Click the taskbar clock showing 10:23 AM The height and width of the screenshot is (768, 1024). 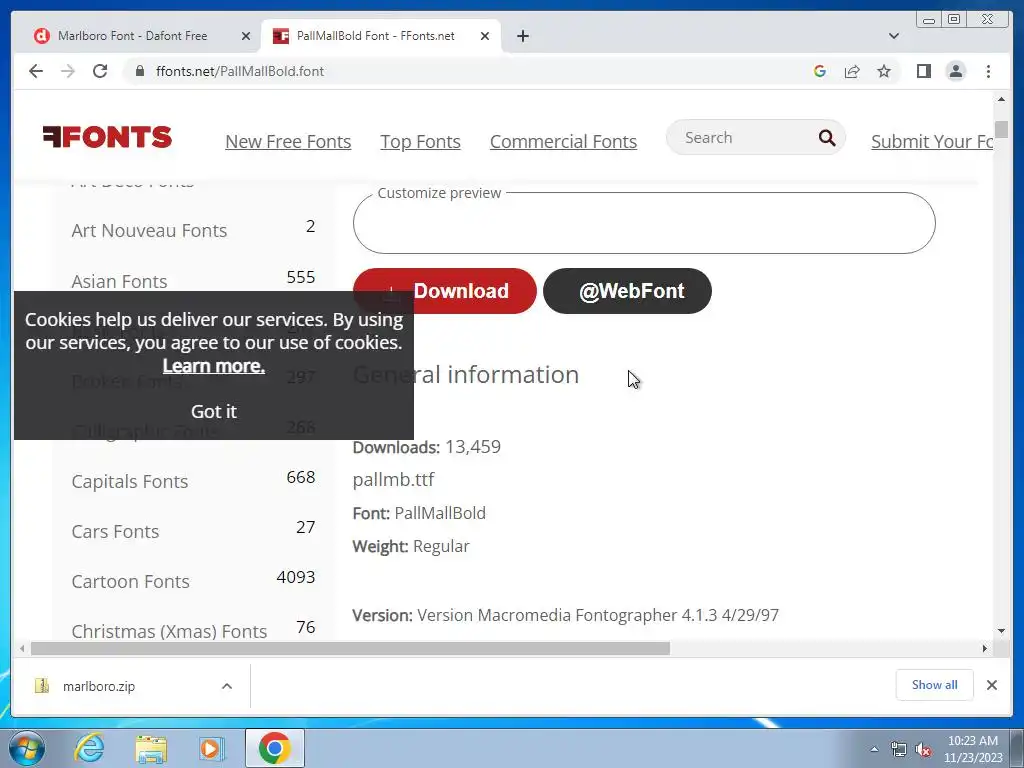pyautogui.click(x=972, y=749)
